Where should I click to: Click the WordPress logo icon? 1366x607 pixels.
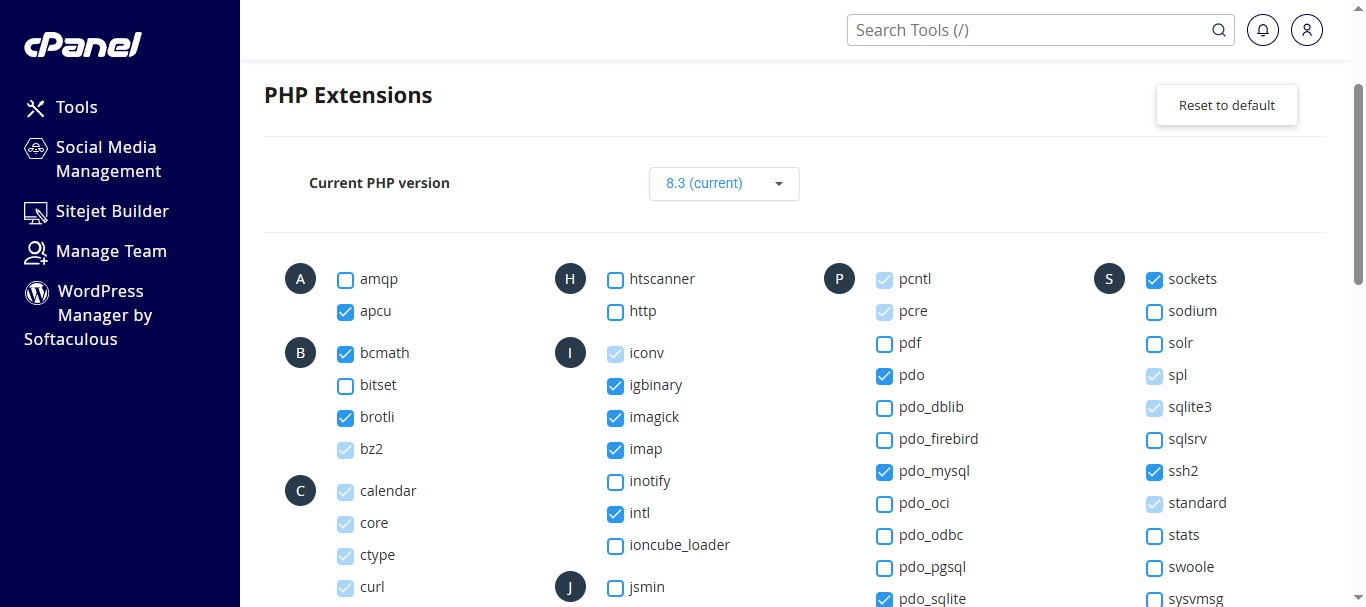click(x=37, y=292)
